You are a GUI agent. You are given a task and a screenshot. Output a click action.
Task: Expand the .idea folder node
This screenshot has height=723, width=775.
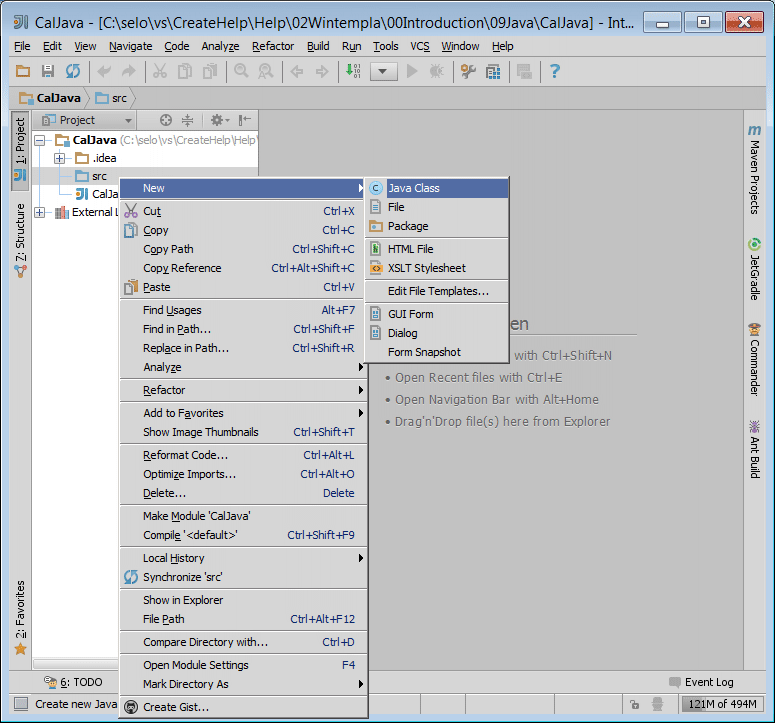click(59, 159)
